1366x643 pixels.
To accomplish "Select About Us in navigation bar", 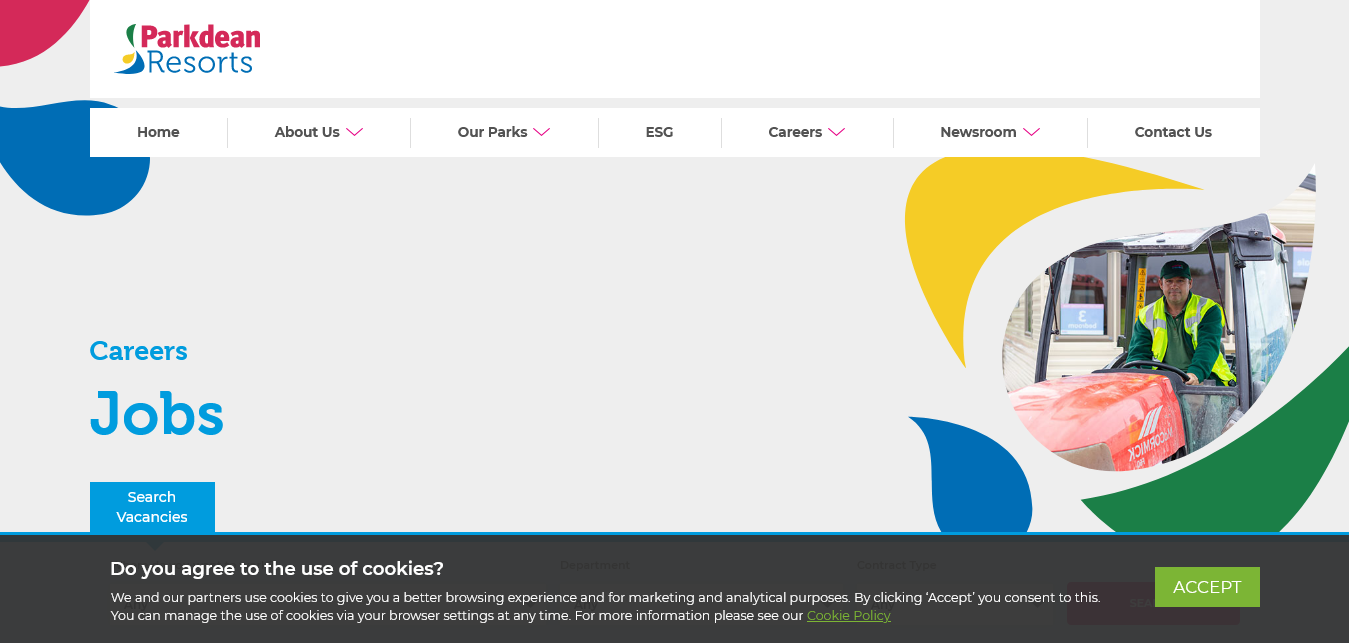I will pyautogui.click(x=307, y=132).
